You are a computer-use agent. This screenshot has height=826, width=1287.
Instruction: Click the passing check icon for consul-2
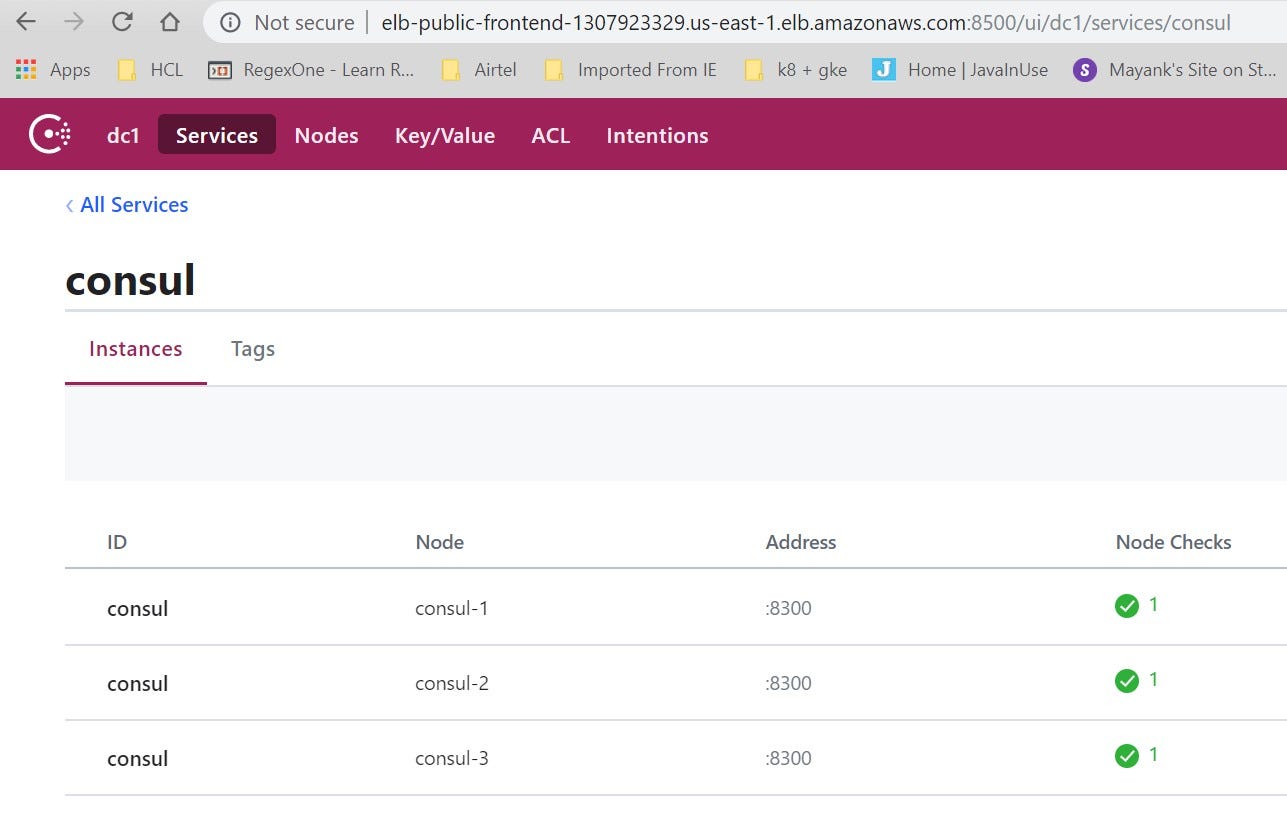coord(1127,681)
